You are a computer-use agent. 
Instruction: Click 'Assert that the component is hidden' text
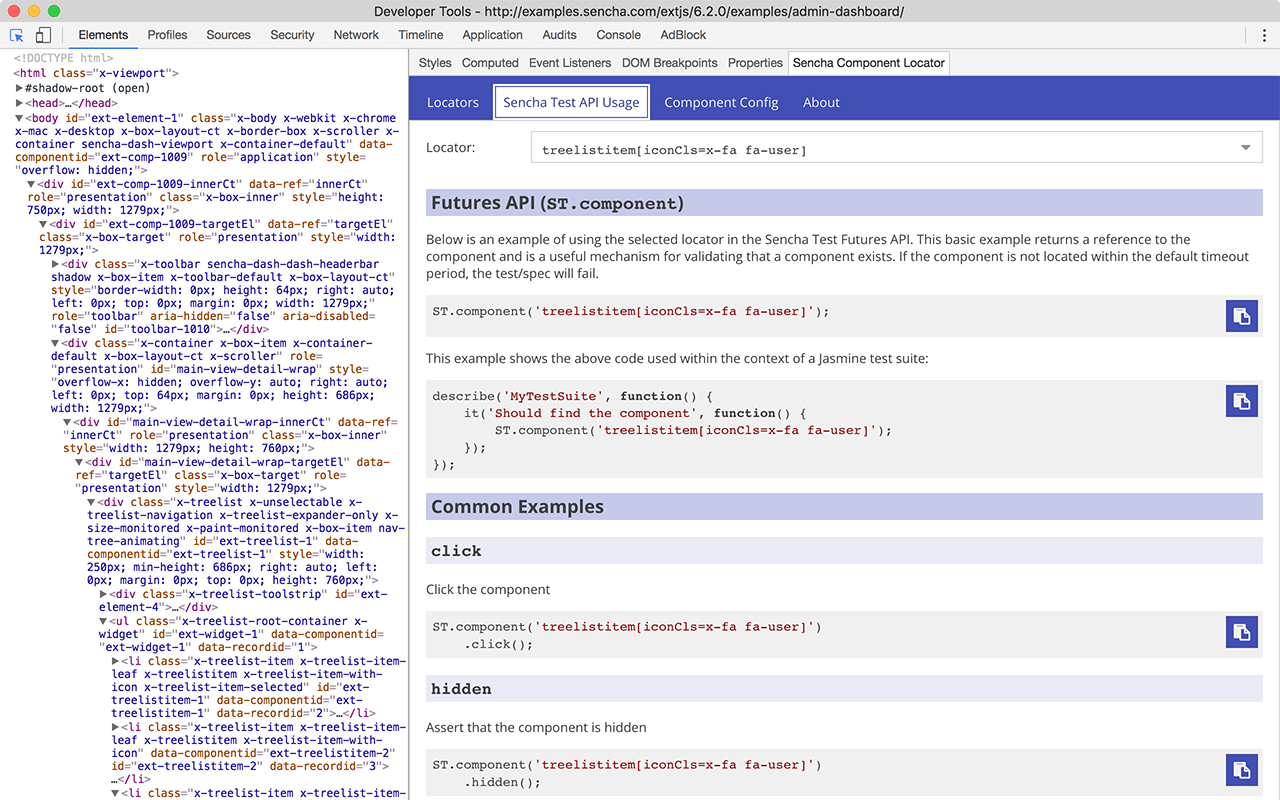pyautogui.click(x=536, y=727)
